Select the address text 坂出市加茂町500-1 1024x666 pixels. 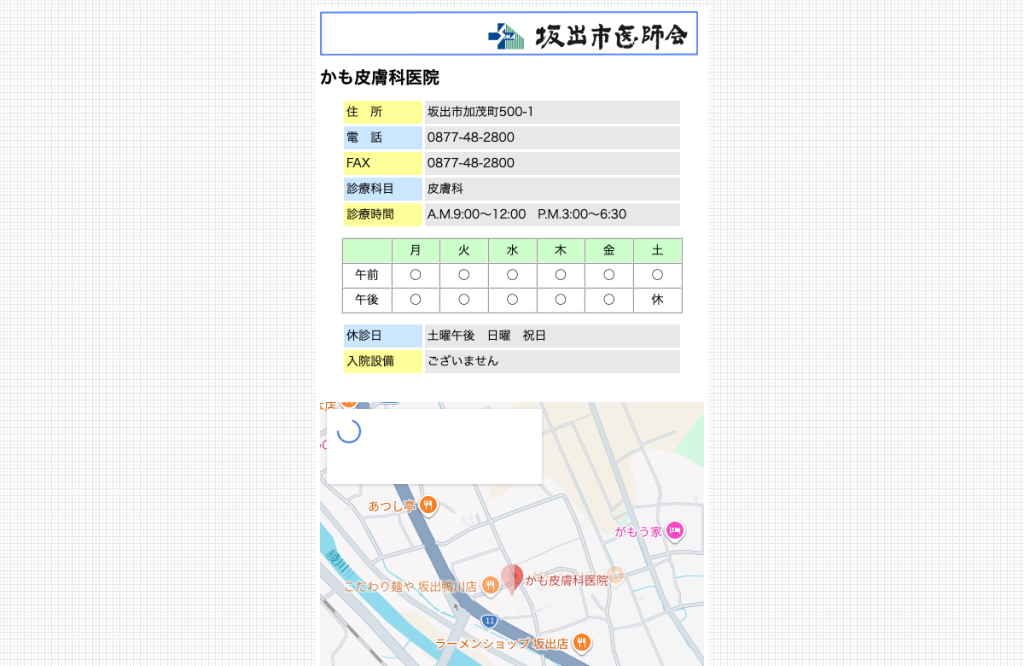pyautogui.click(x=480, y=112)
